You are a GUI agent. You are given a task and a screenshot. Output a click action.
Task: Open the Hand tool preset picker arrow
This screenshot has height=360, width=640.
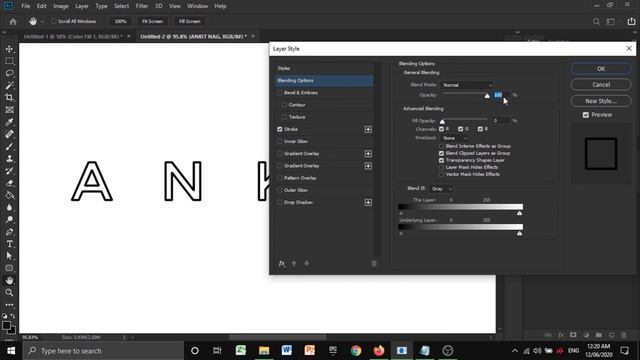click(x=42, y=22)
